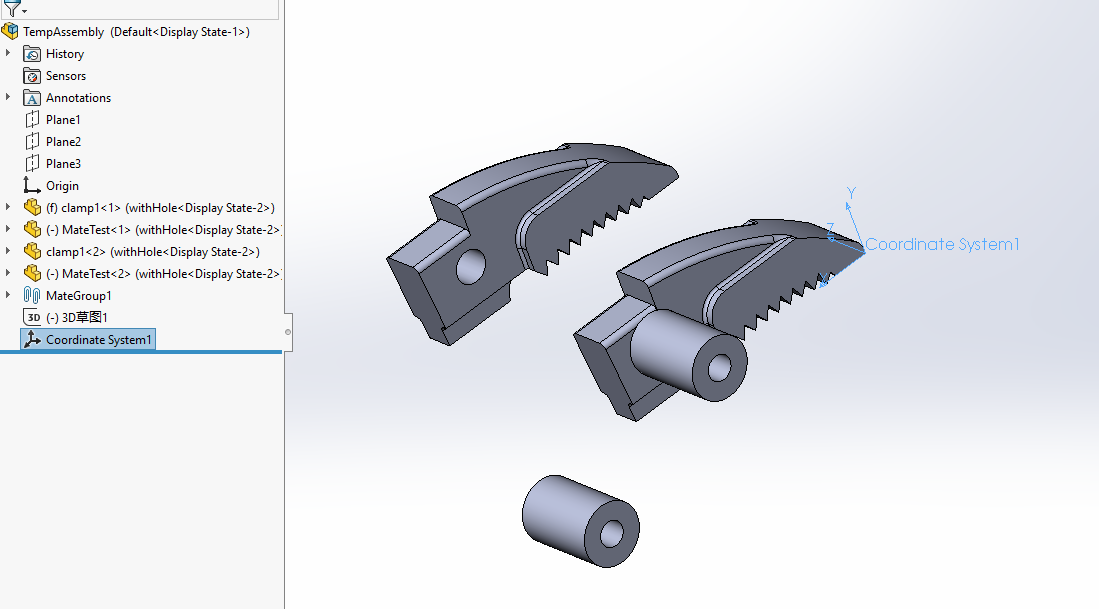Select (f) clamp1<1> component label
The width and height of the screenshot is (1099, 609).
pos(161,208)
